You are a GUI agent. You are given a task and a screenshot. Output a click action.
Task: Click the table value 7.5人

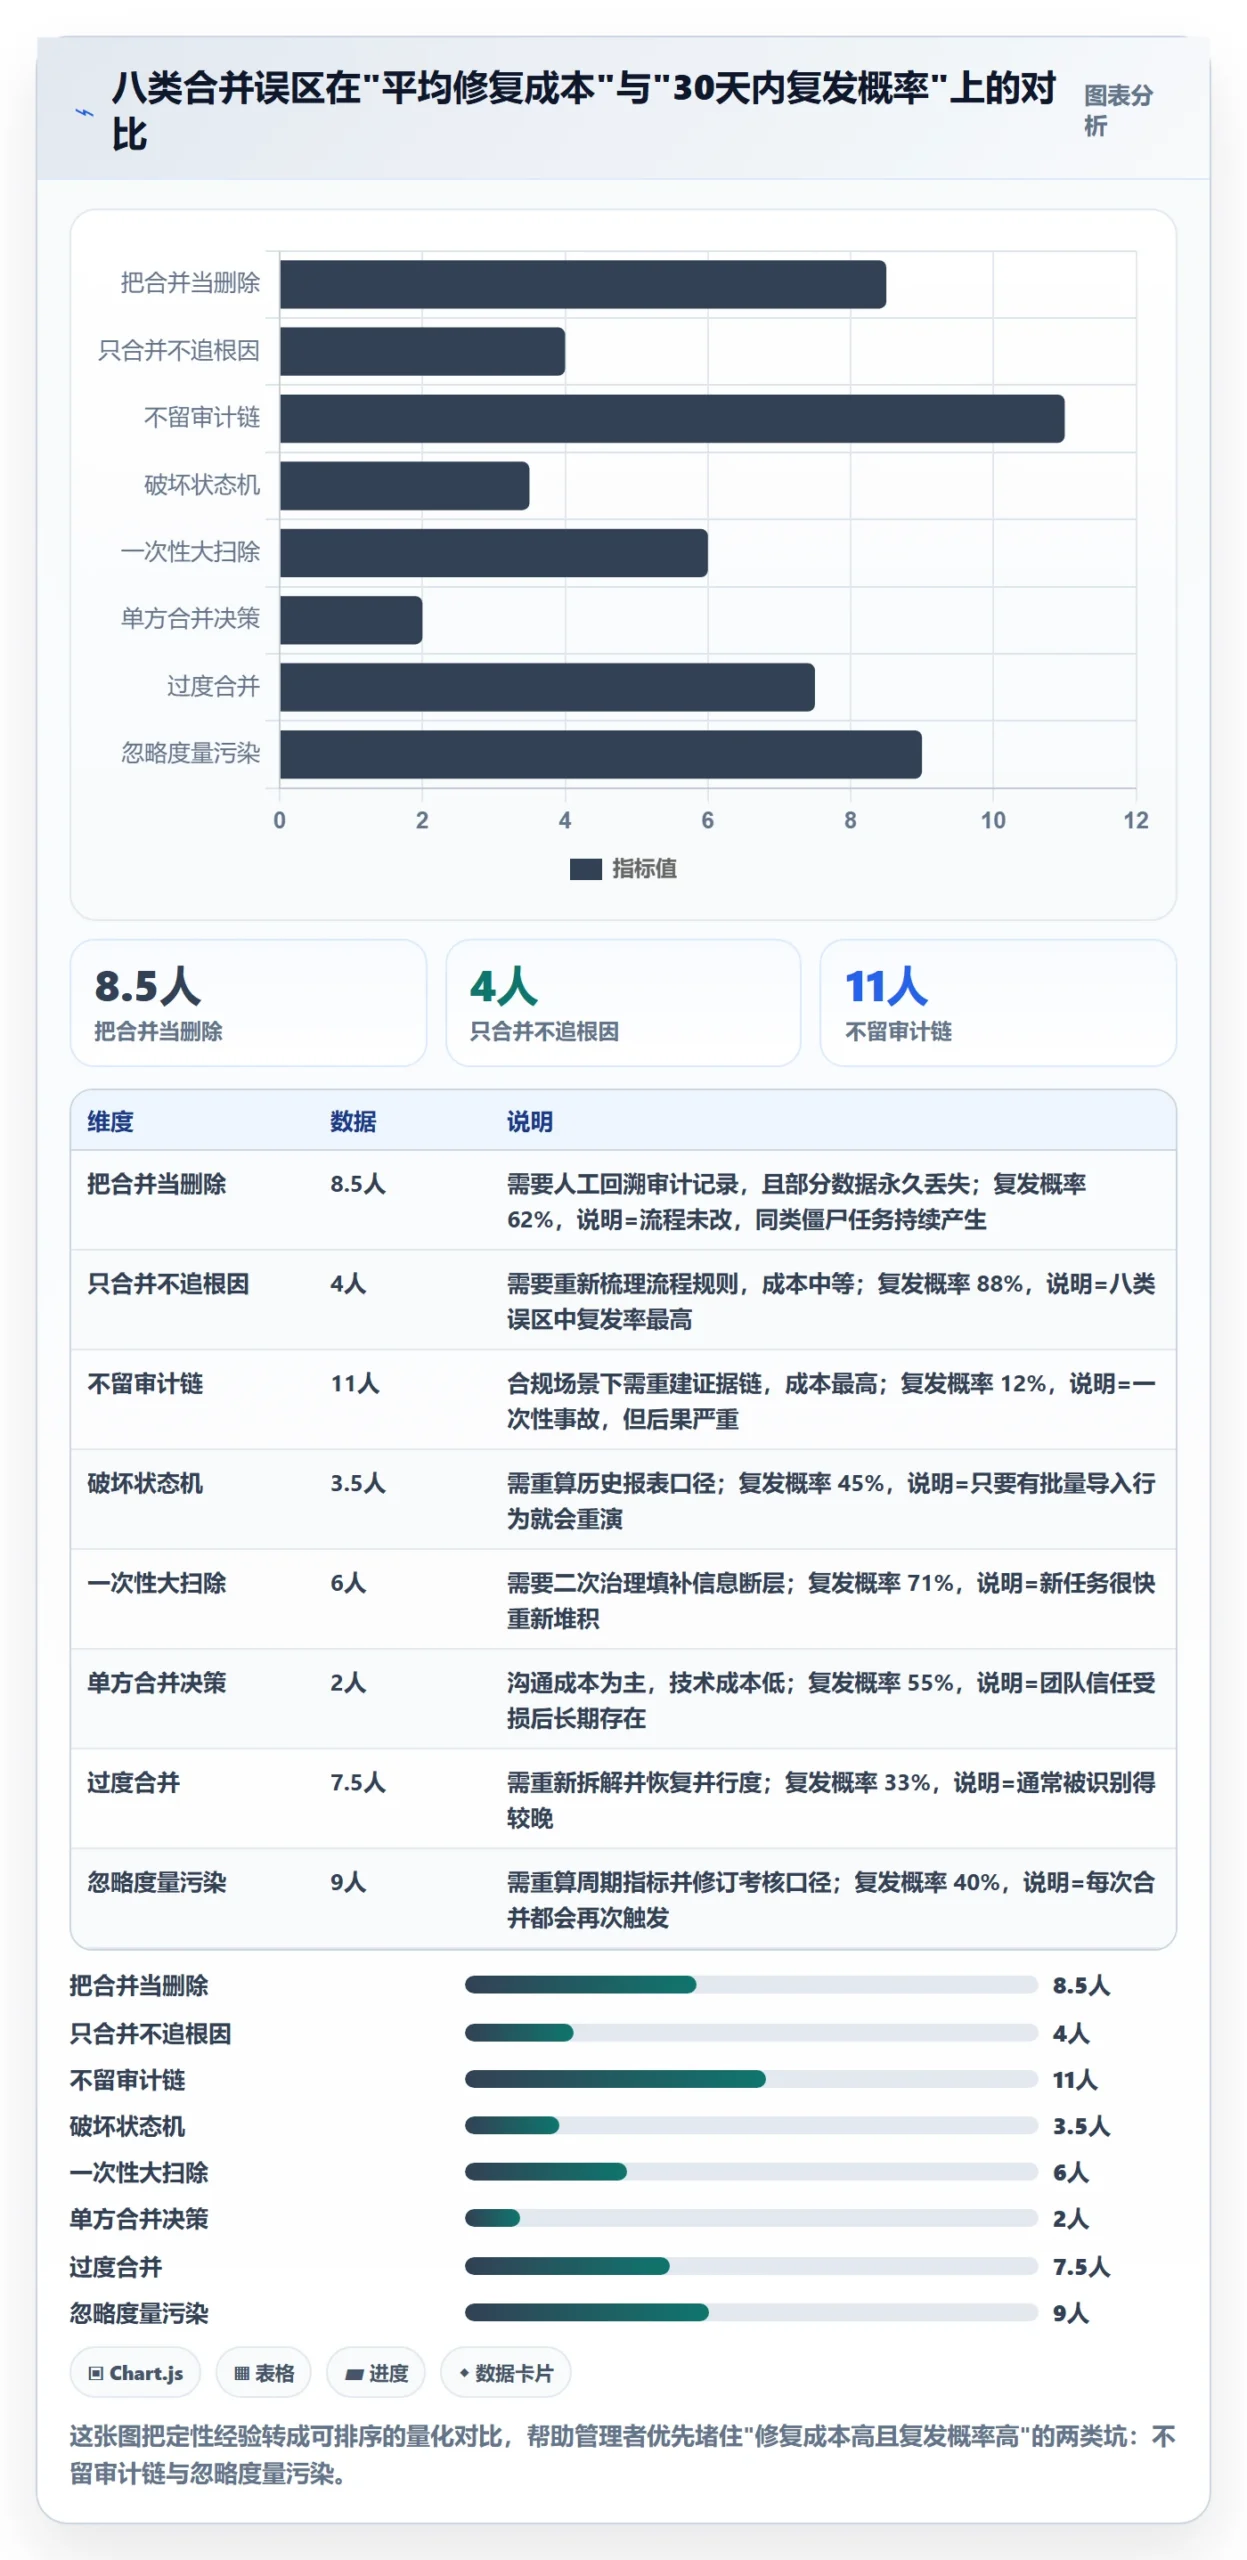click(358, 1782)
